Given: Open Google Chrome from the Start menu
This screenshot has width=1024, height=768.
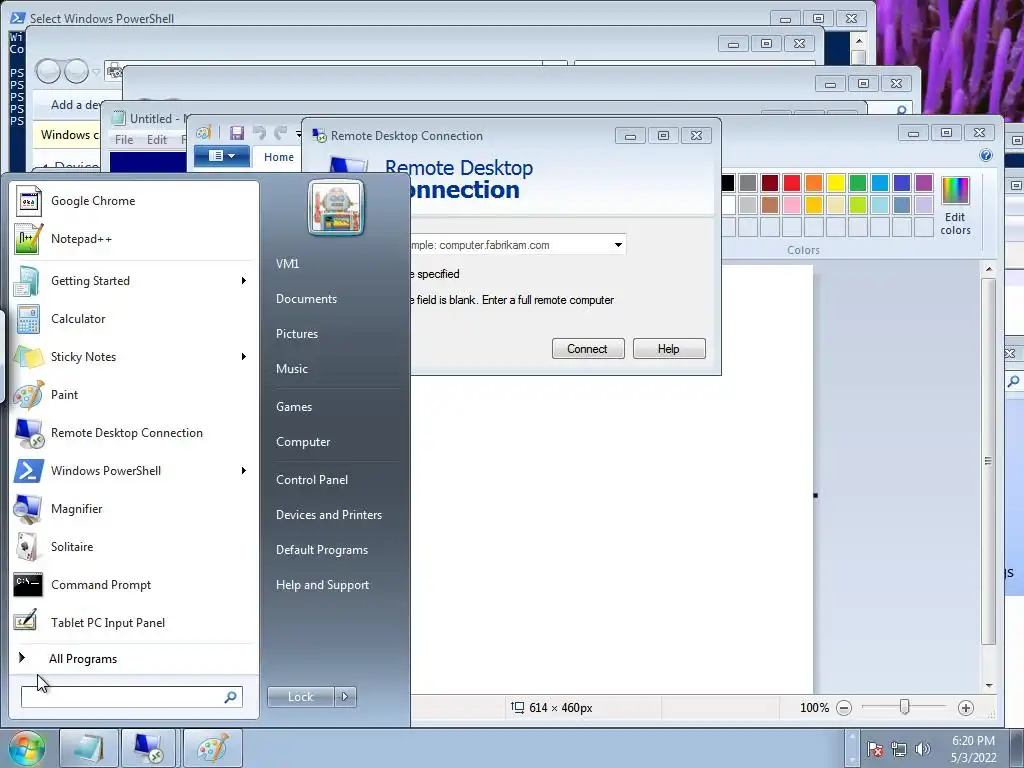Looking at the screenshot, I should pos(135,201).
